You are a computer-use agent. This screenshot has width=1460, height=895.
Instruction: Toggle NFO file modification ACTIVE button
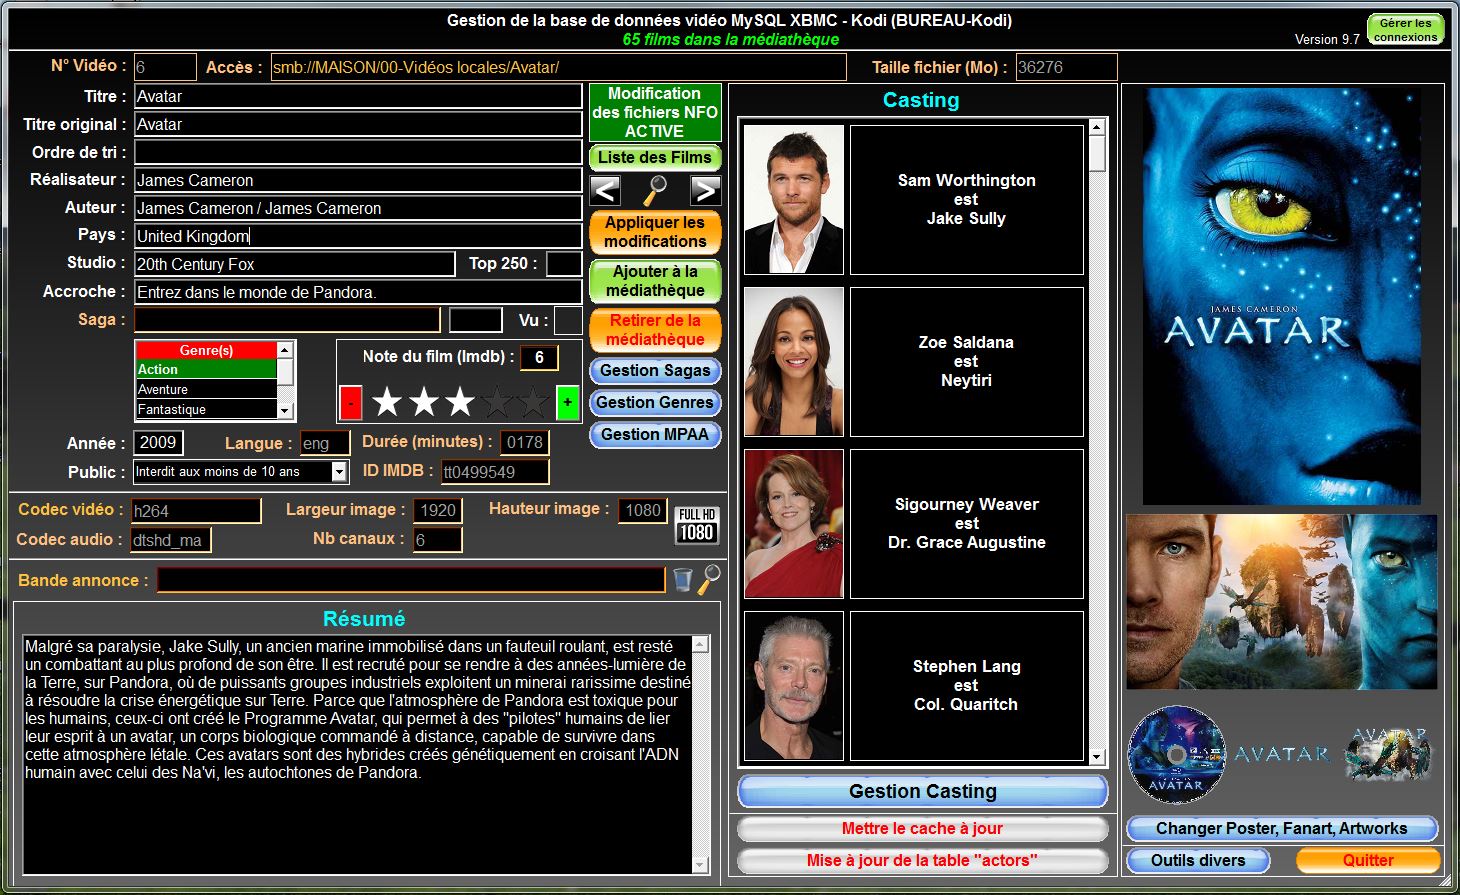point(655,112)
